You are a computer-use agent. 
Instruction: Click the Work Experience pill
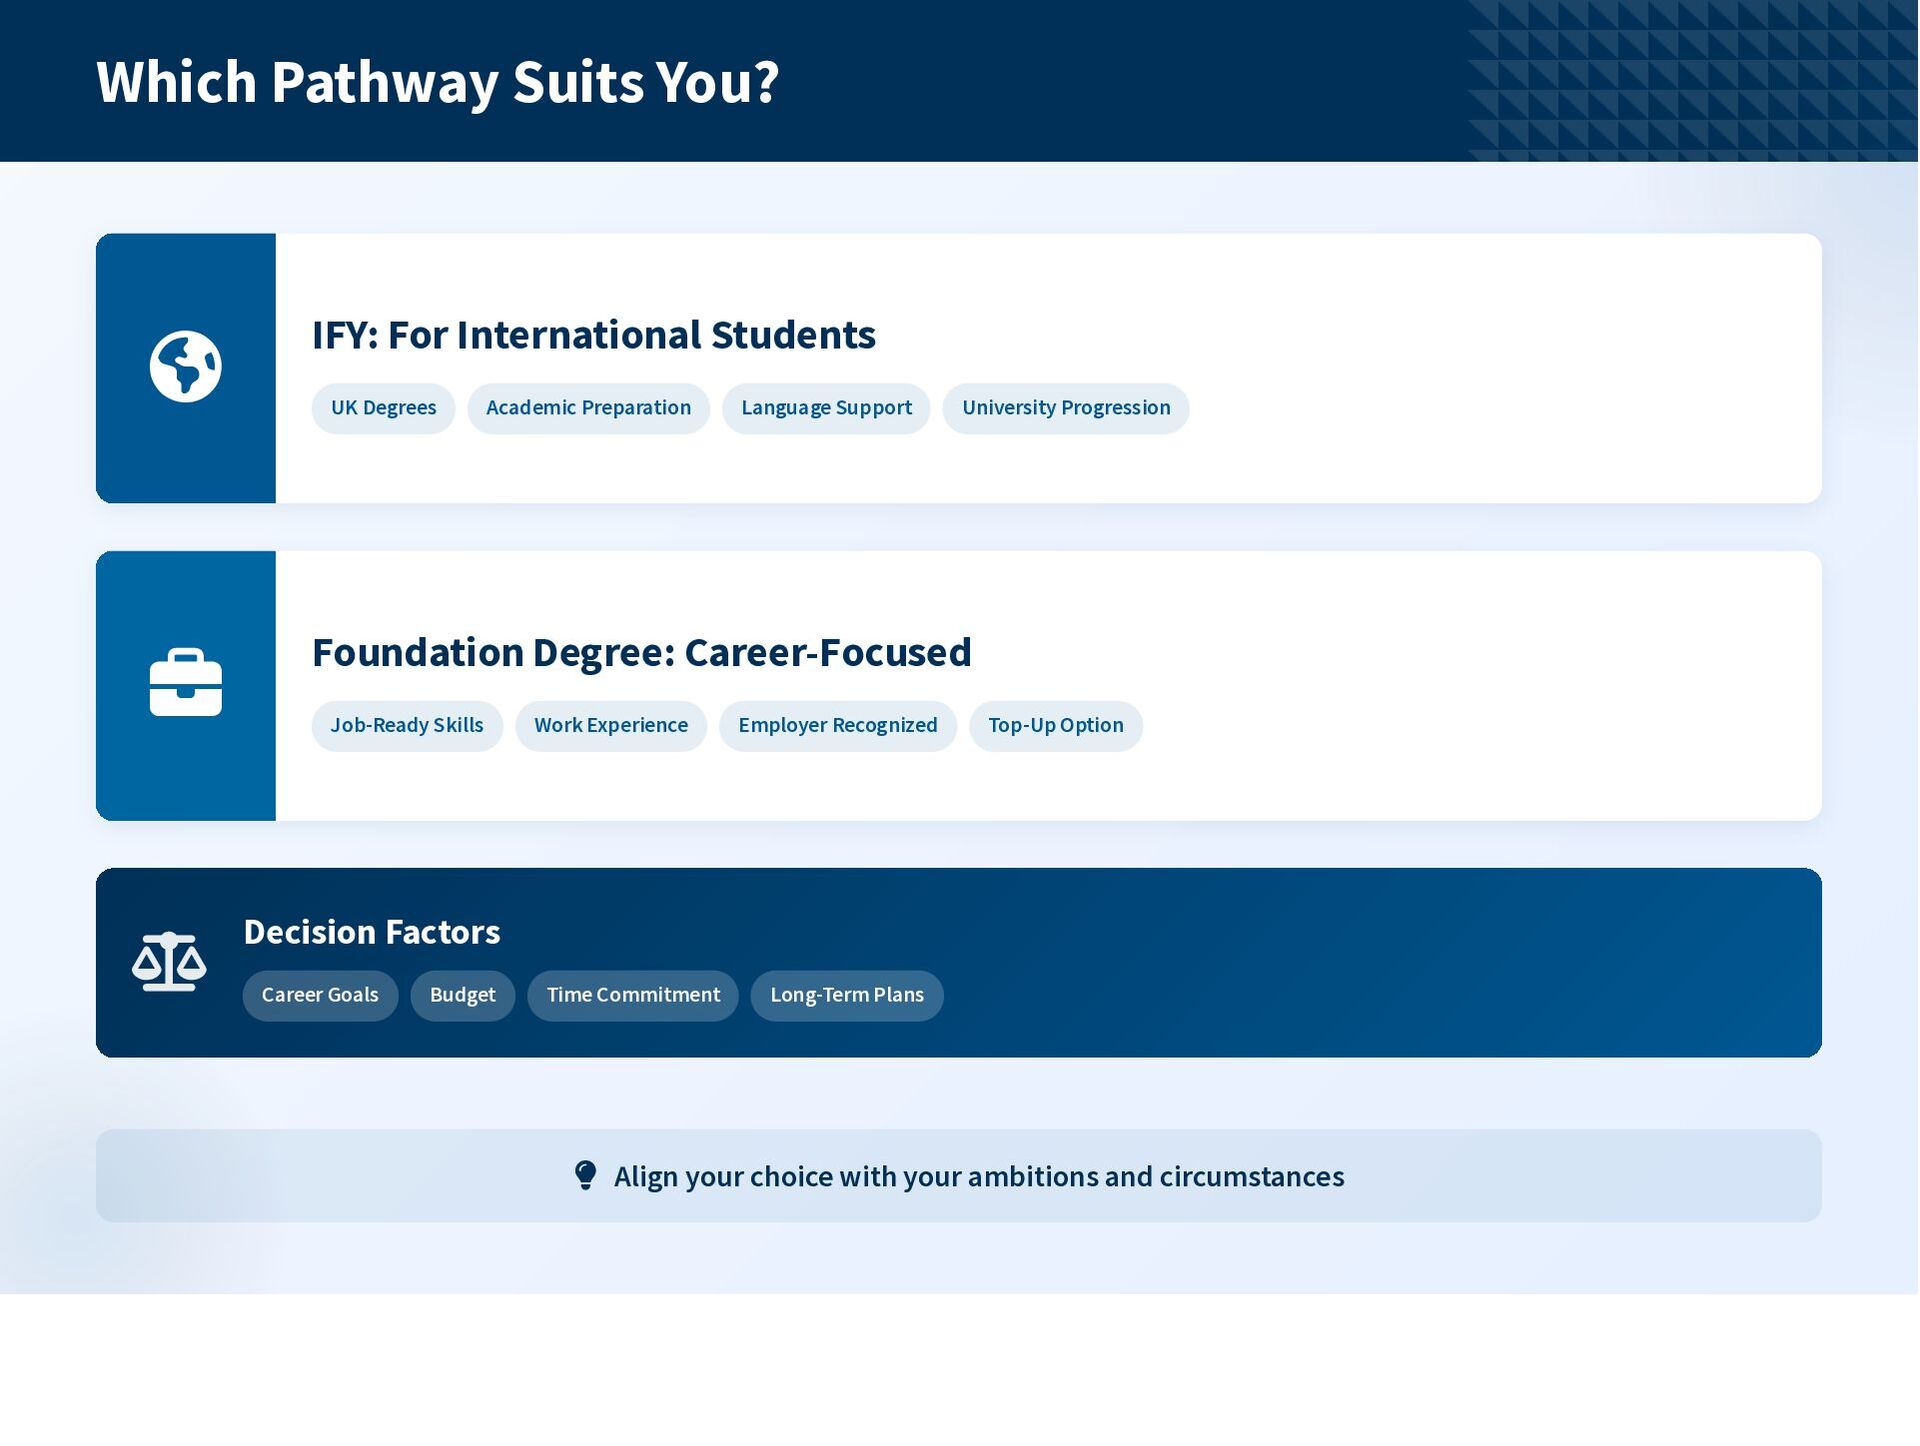610,726
